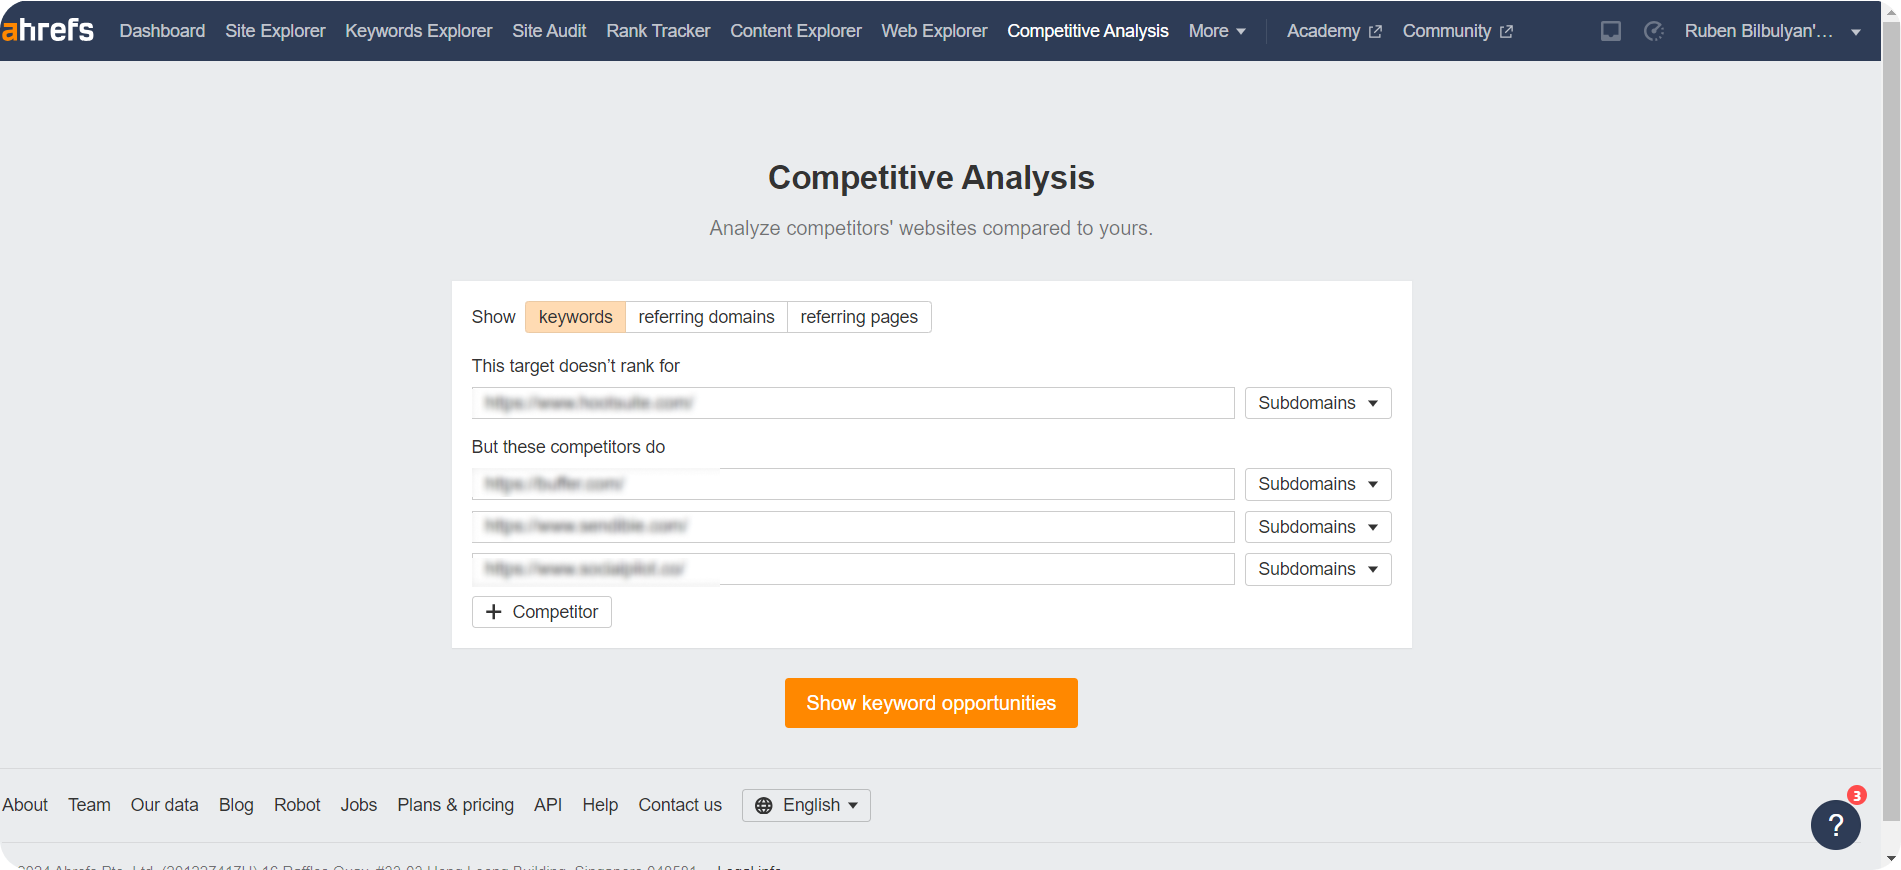
Task: Open Content Explorer
Action: coord(796,31)
